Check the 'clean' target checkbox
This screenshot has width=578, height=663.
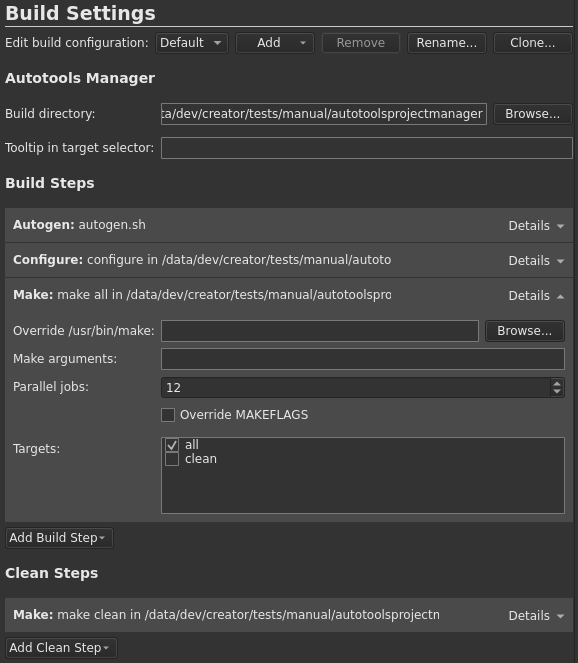pos(172,459)
